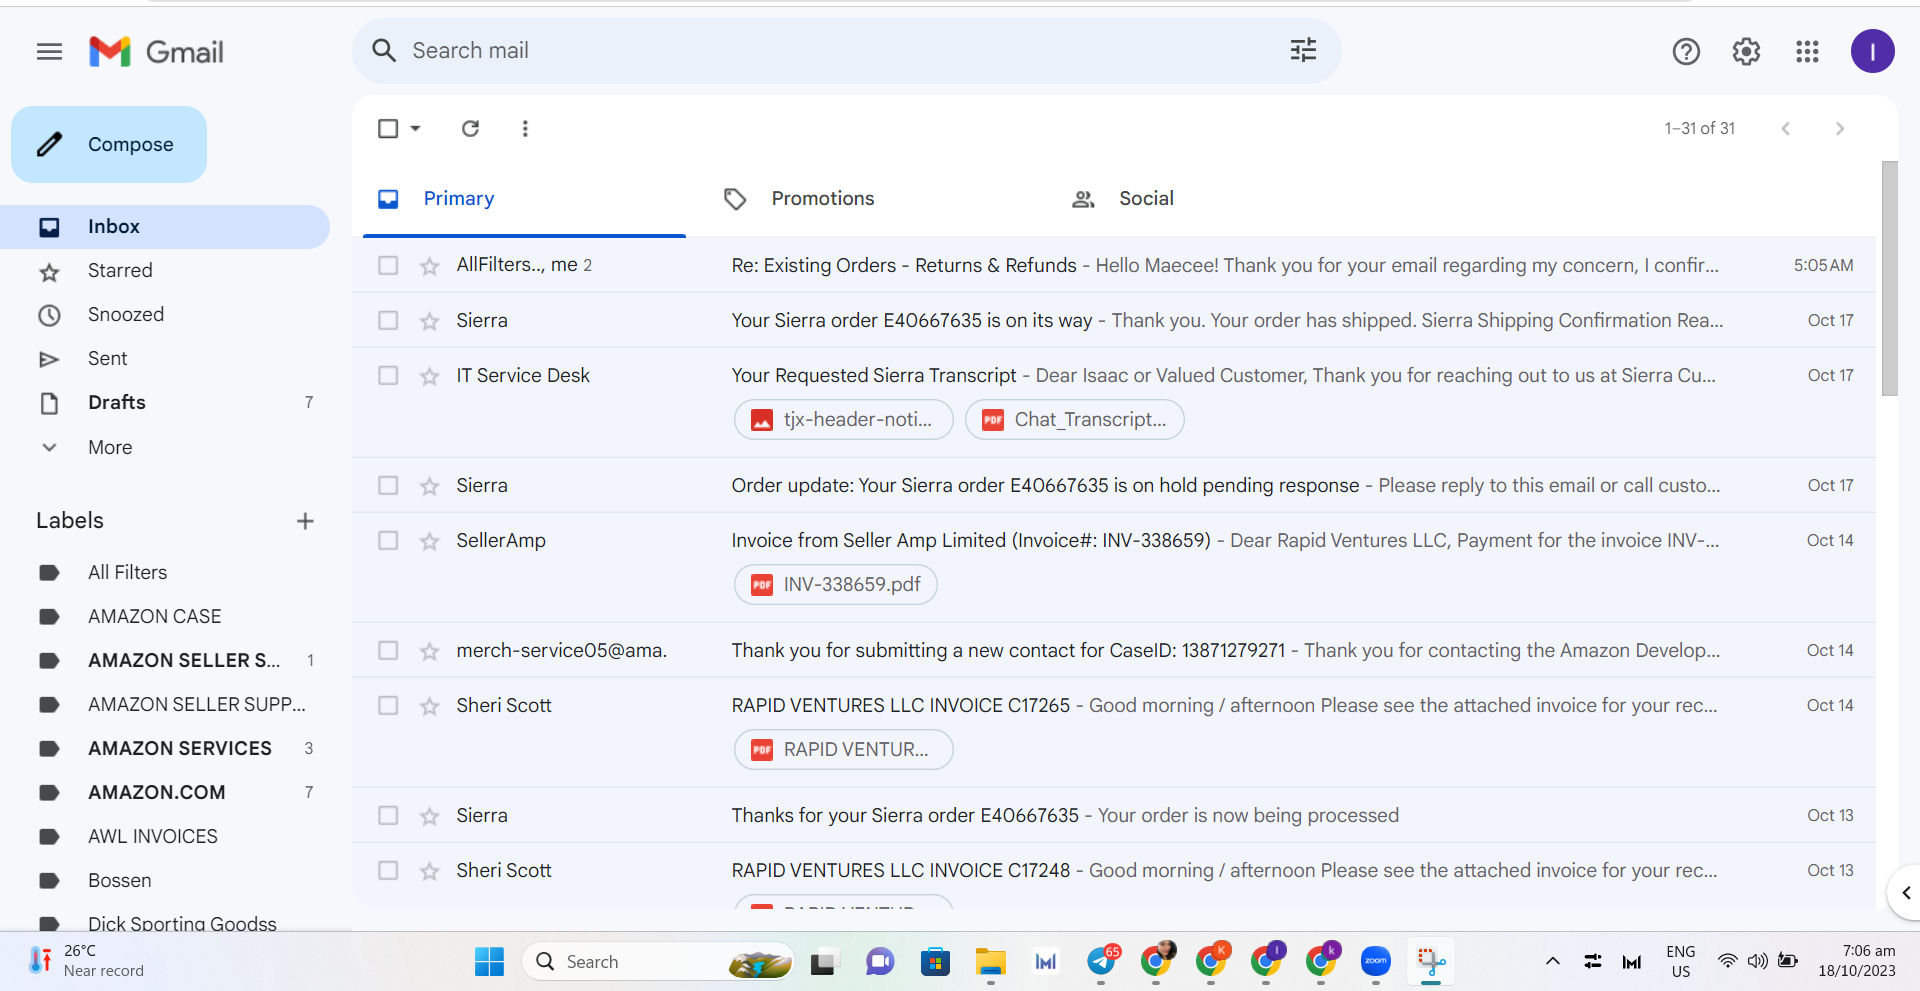Click the Gmail logo
1920x991 pixels.
coord(156,51)
